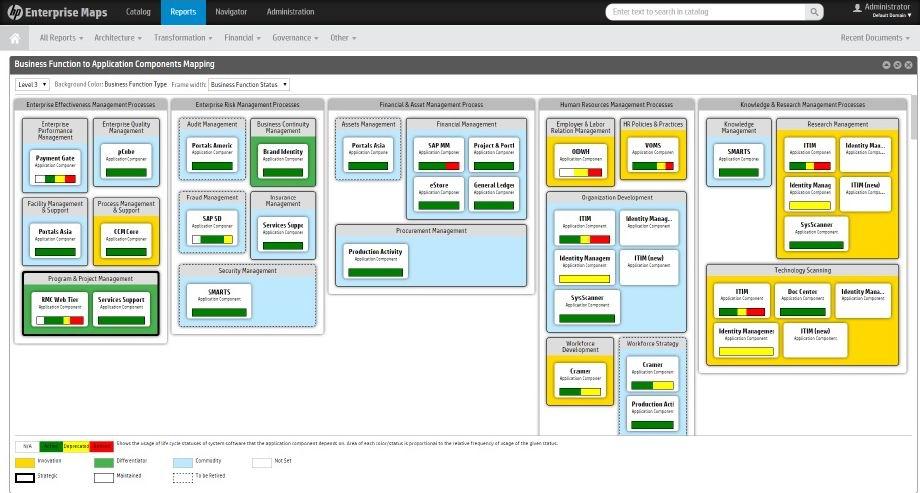
Task: Open the Business Function Status frame width dropdown
Action: tap(249, 85)
